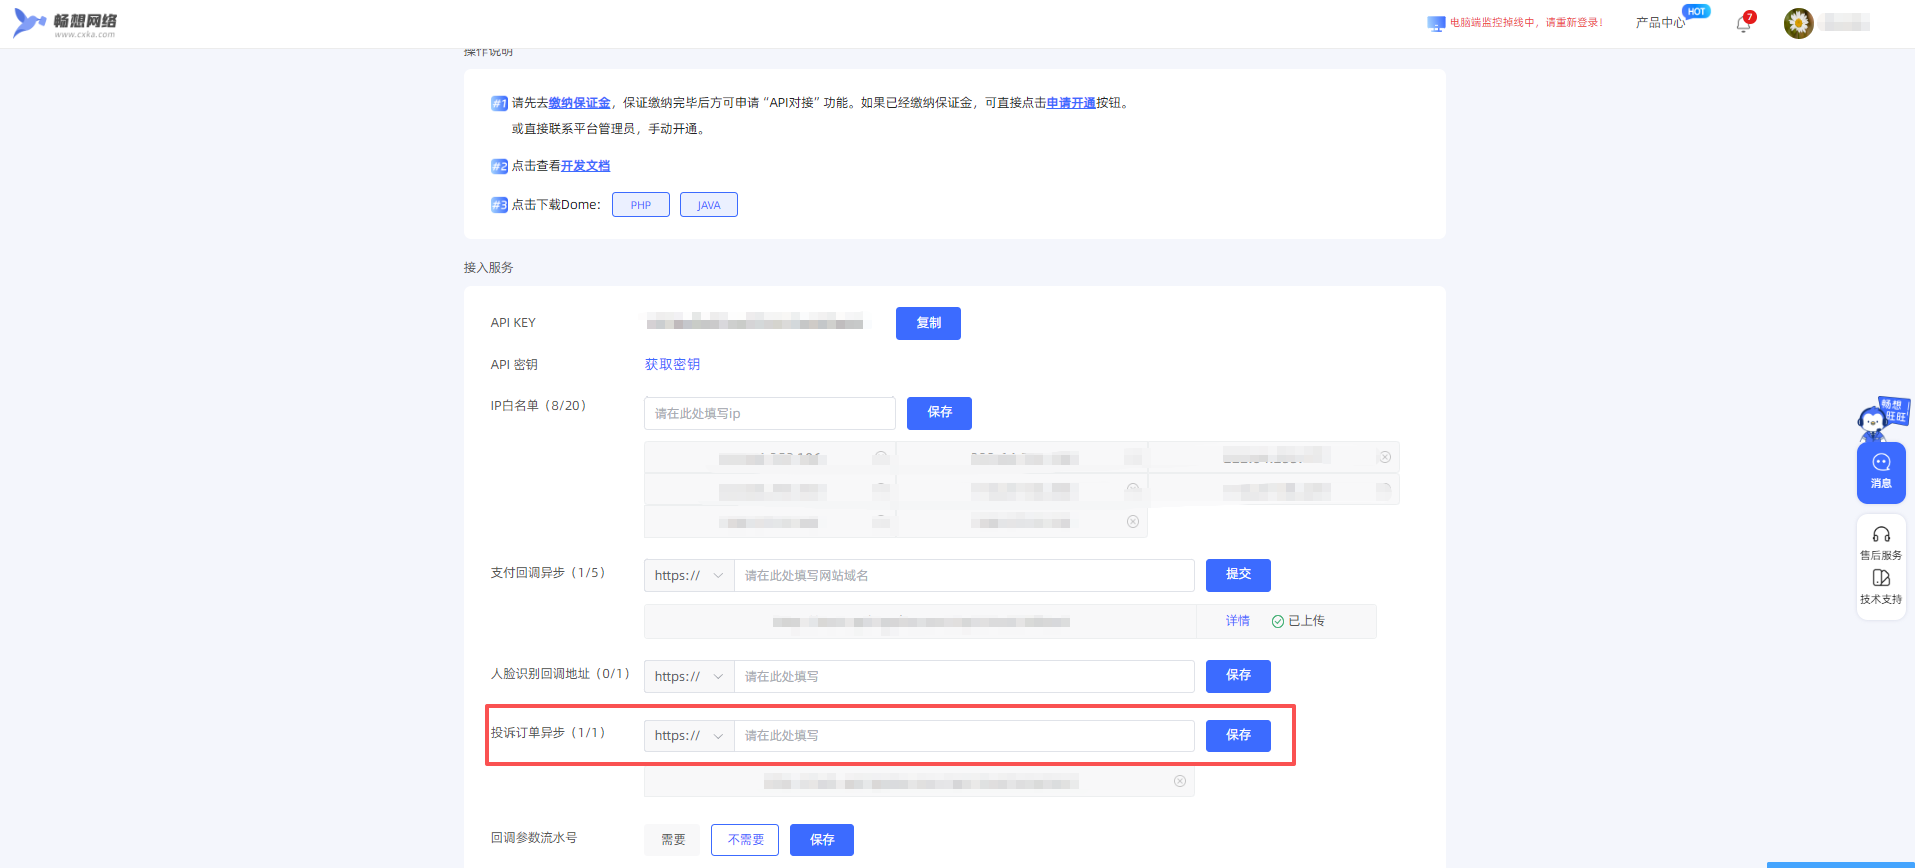Click the daisy user avatar
Screen dimensions: 1915x868
(1798, 23)
